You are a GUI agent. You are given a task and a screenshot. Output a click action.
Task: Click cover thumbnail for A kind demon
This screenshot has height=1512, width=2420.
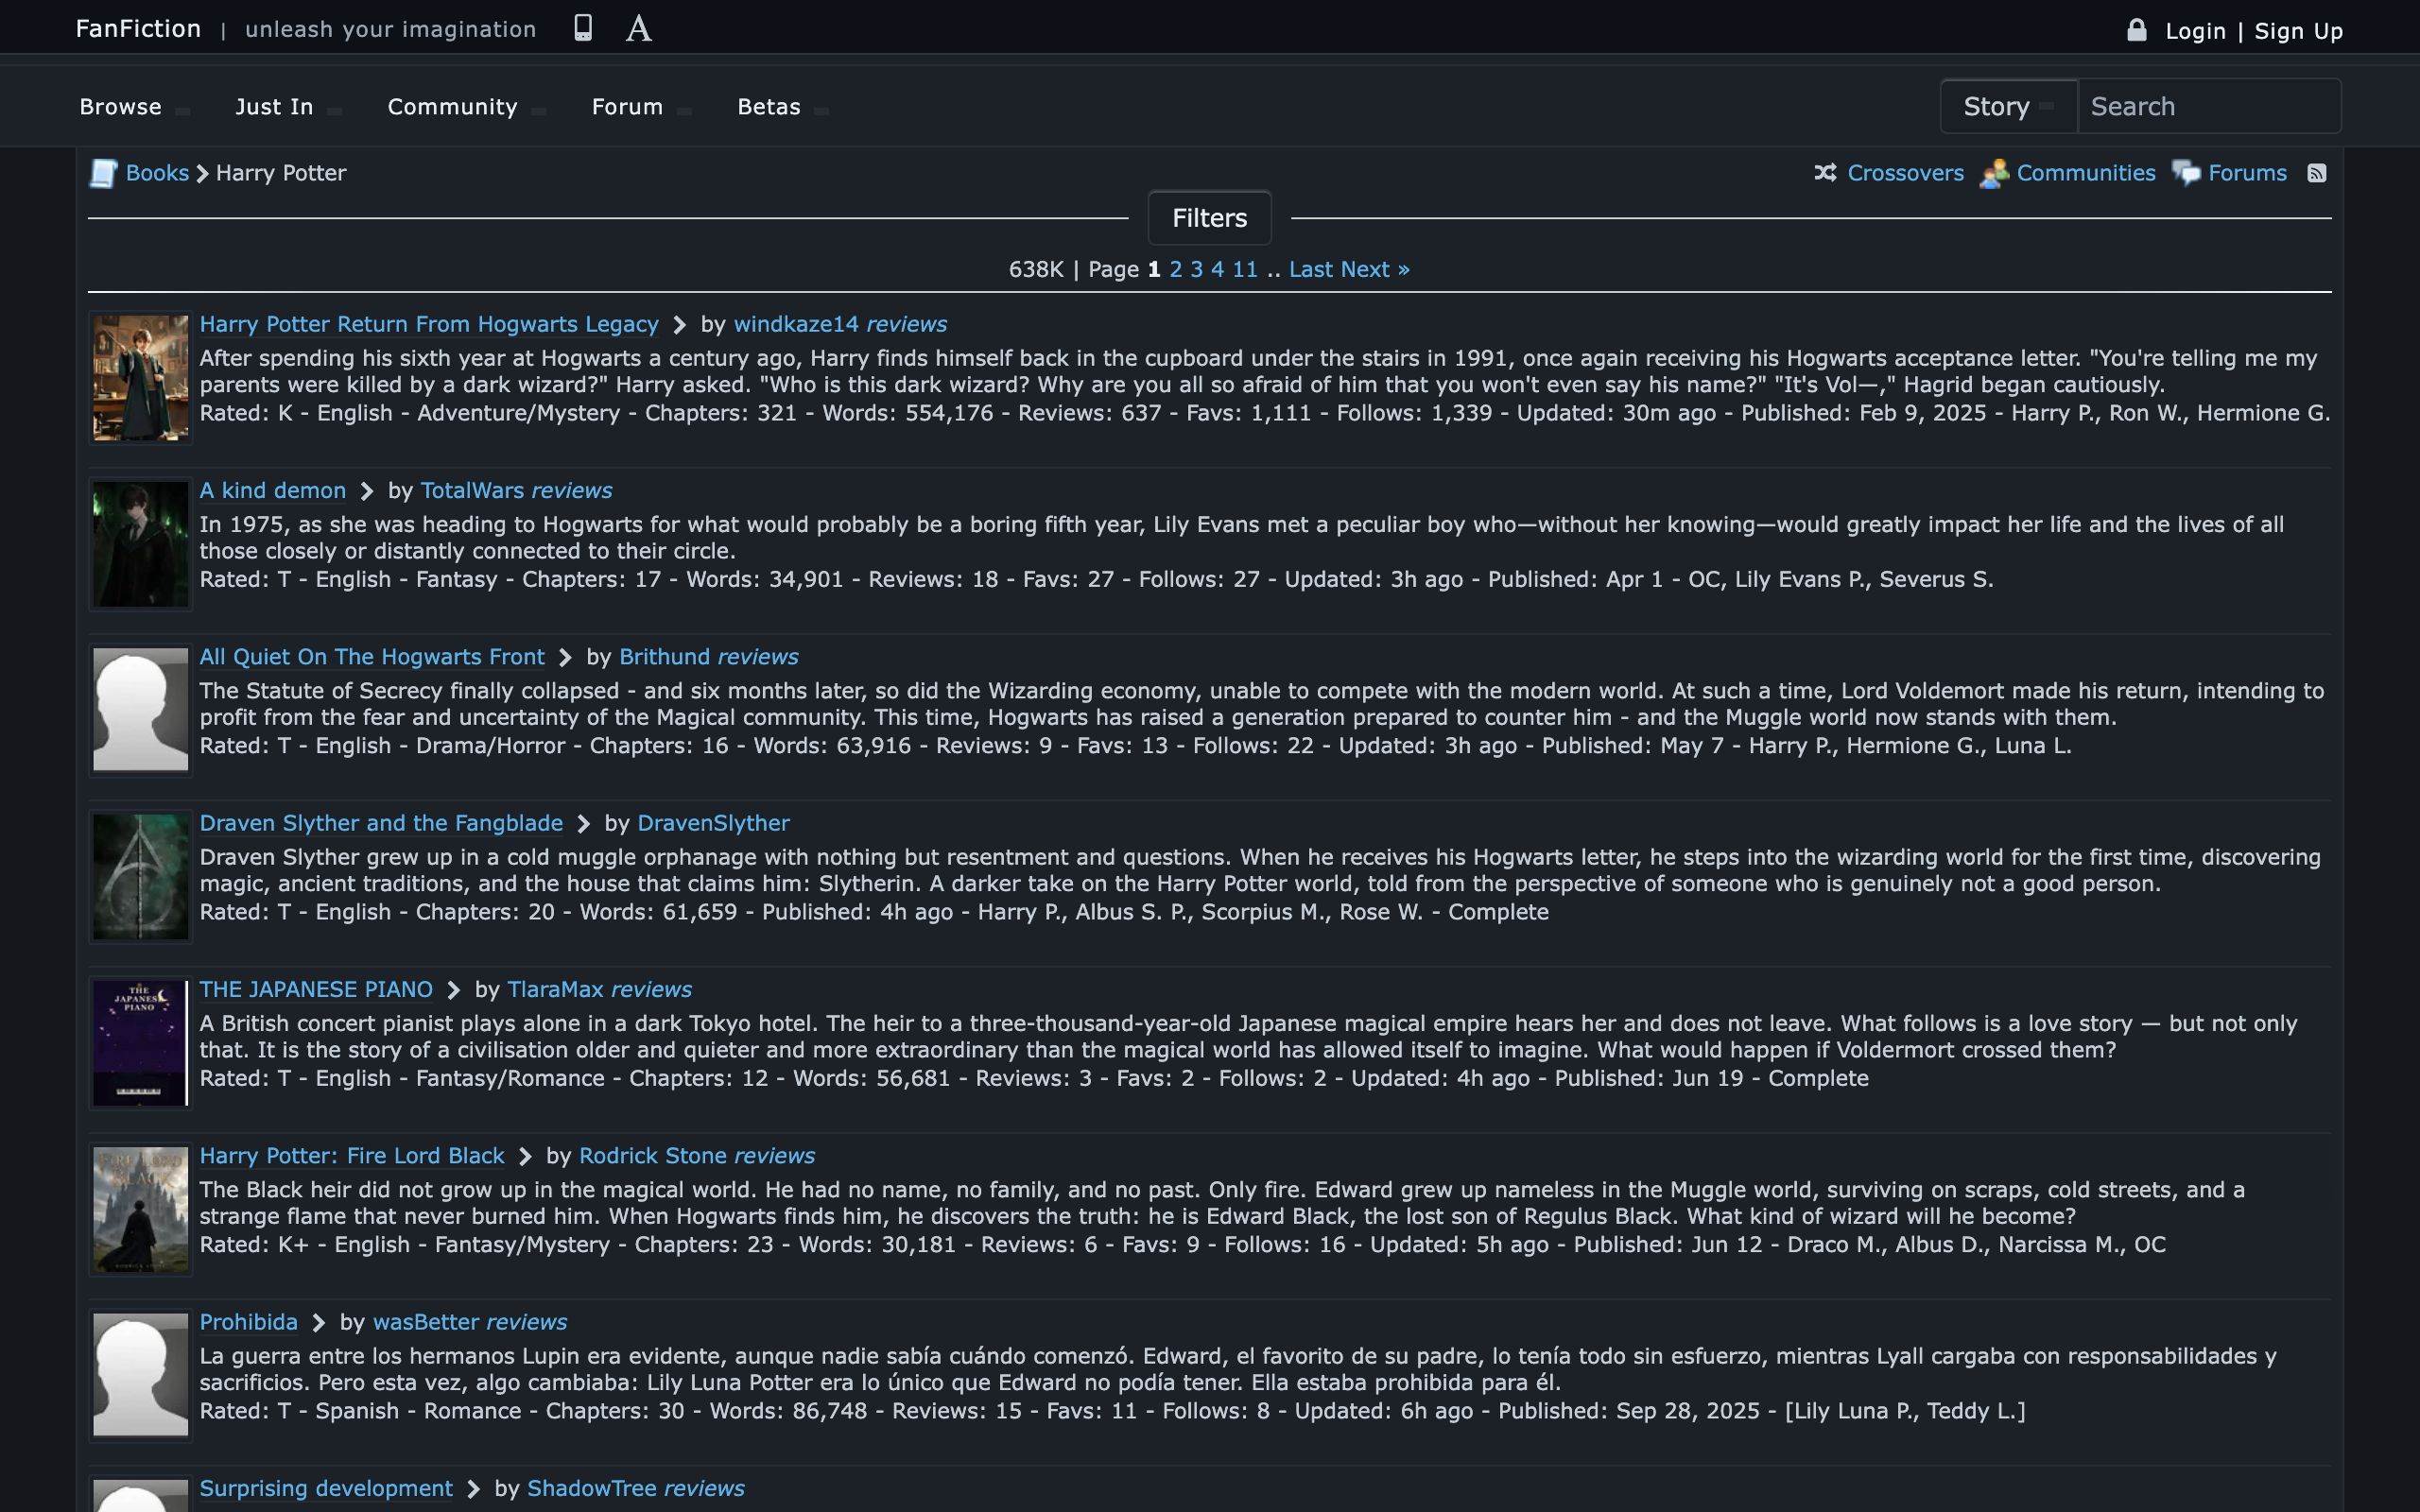click(141, 544)
